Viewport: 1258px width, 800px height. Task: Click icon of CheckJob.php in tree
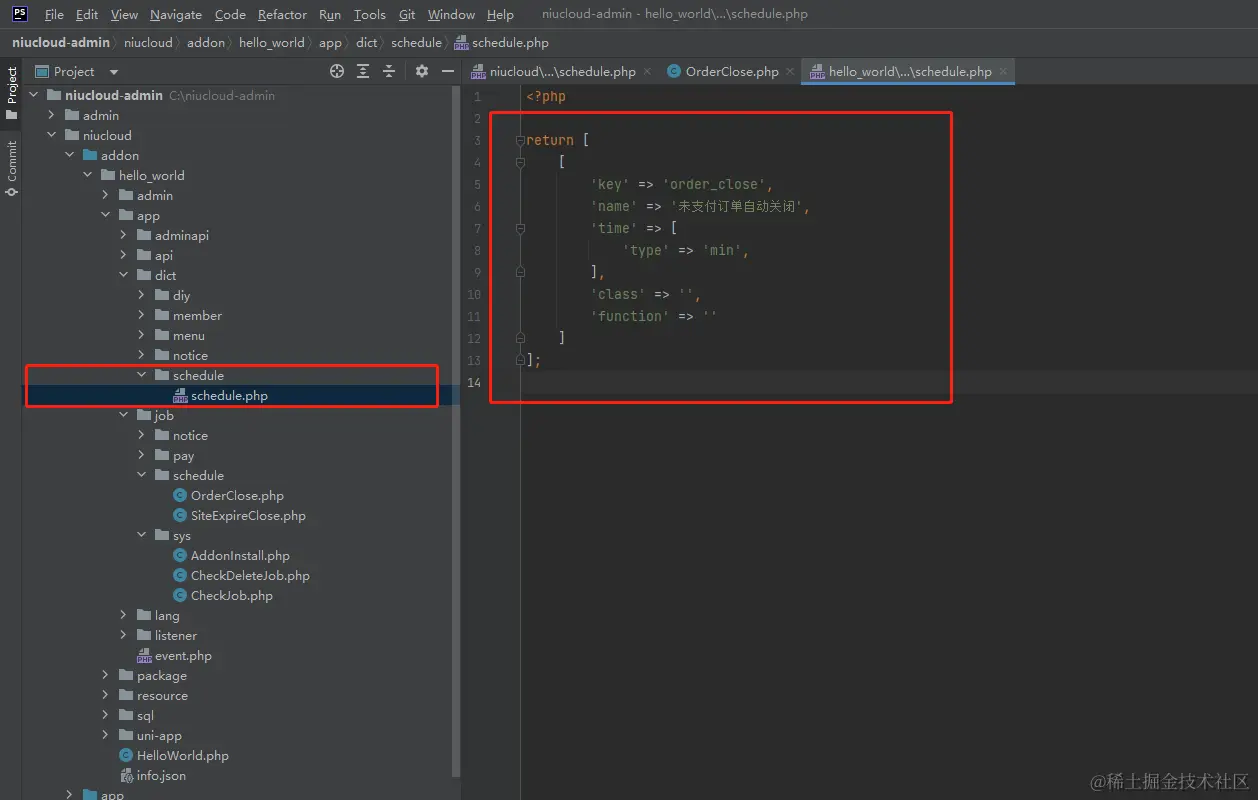(180, 595)
